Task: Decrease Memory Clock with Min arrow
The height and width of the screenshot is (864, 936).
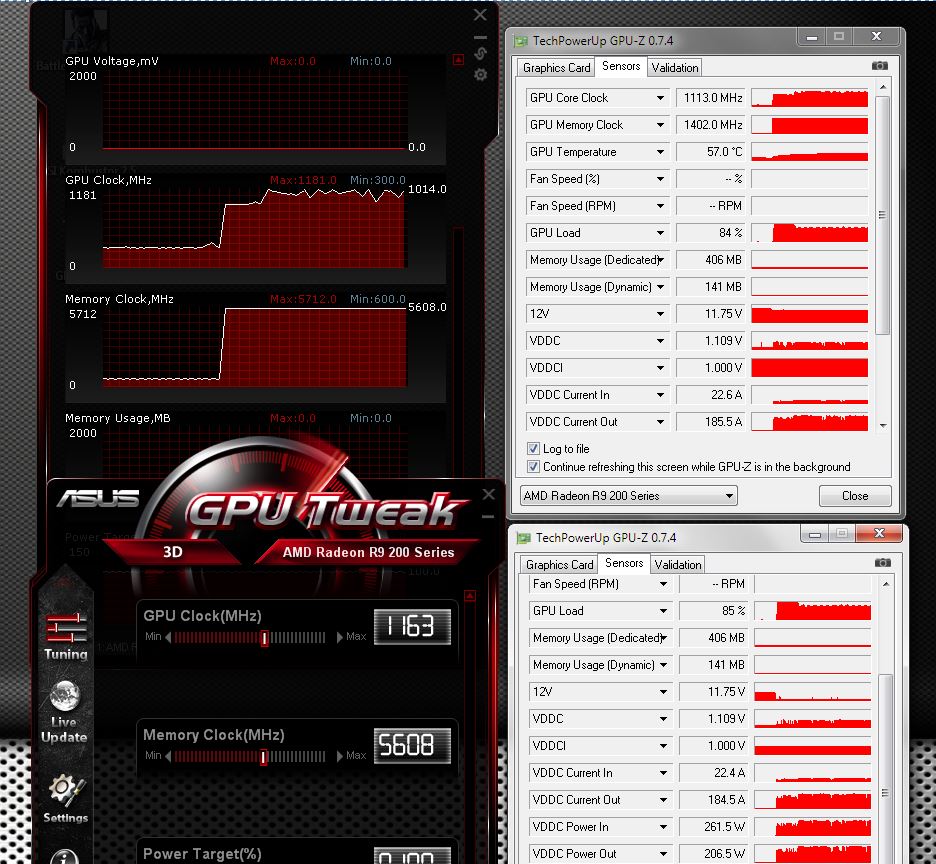Action: point(168,756)
